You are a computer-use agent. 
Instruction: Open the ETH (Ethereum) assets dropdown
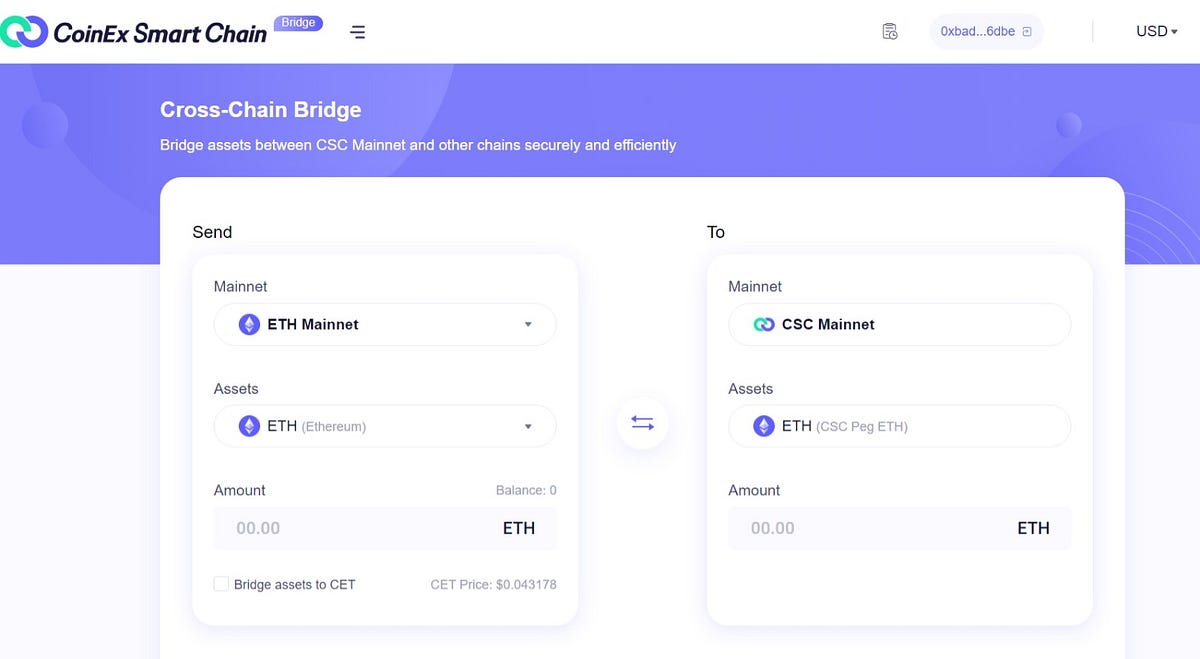point(529,425)
